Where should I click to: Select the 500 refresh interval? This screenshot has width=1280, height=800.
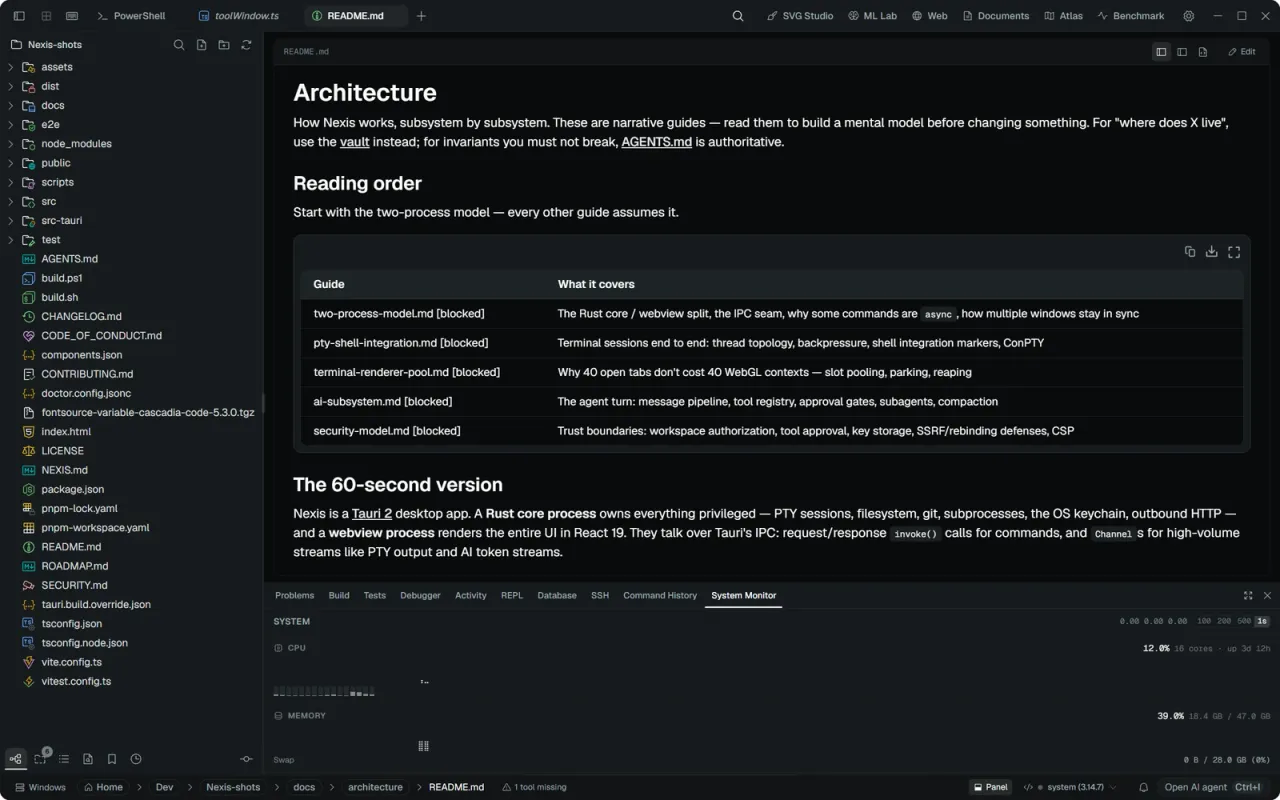pos(1244,621)
